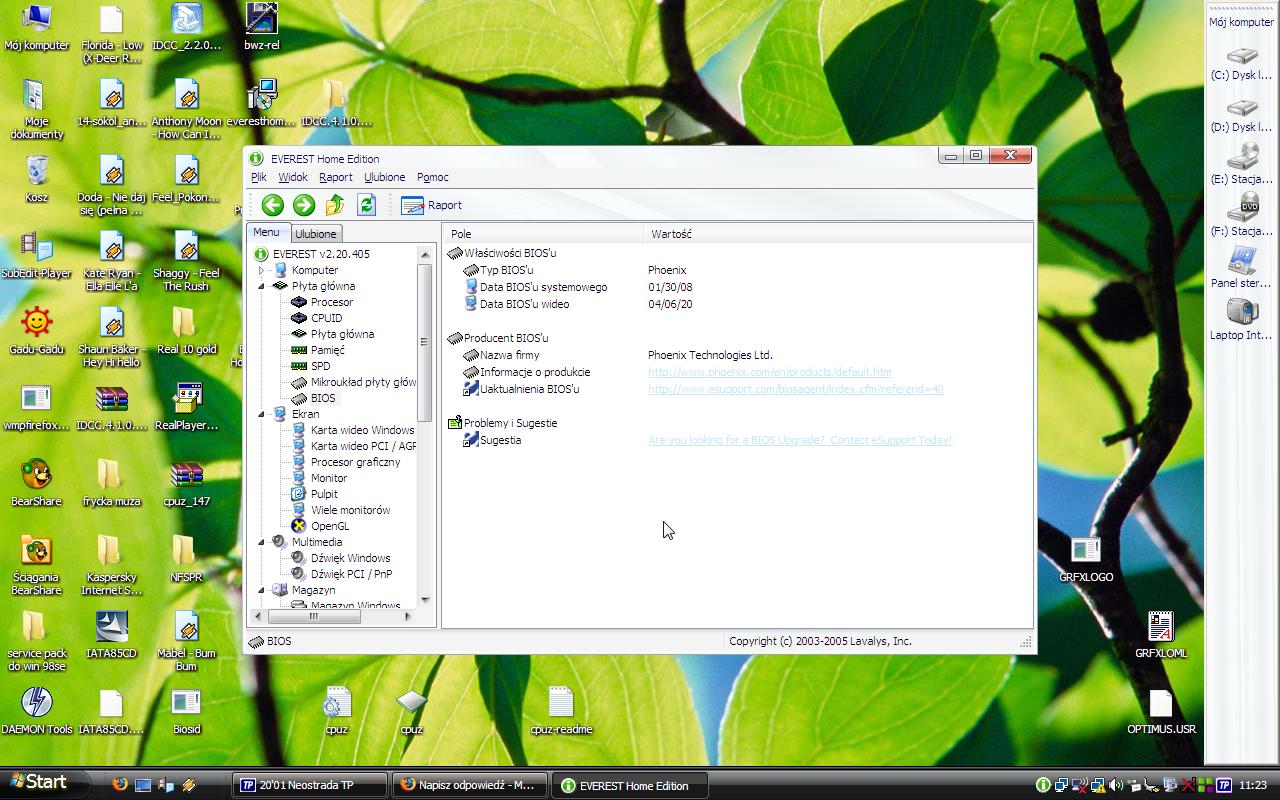This screenshot has height=800, width=1280.
Task: Open the Ulubione menu in the menu bar
Action: 385,177
